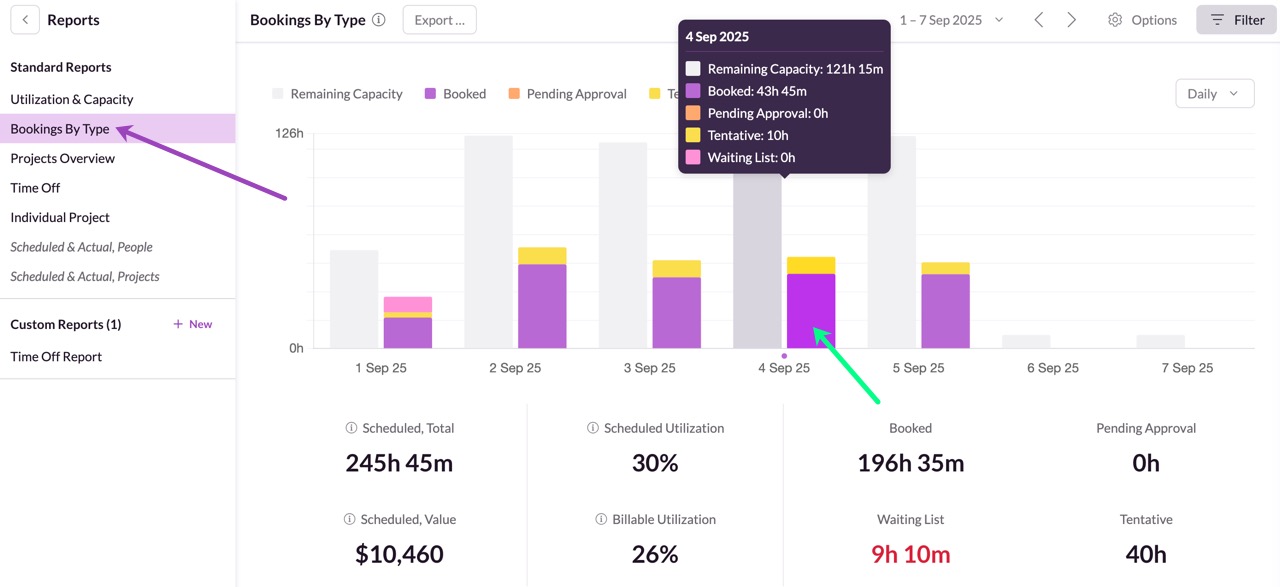Toggle Booked legend series
The height and width of the screenshot is (587, 1280).
coord(455,94)
